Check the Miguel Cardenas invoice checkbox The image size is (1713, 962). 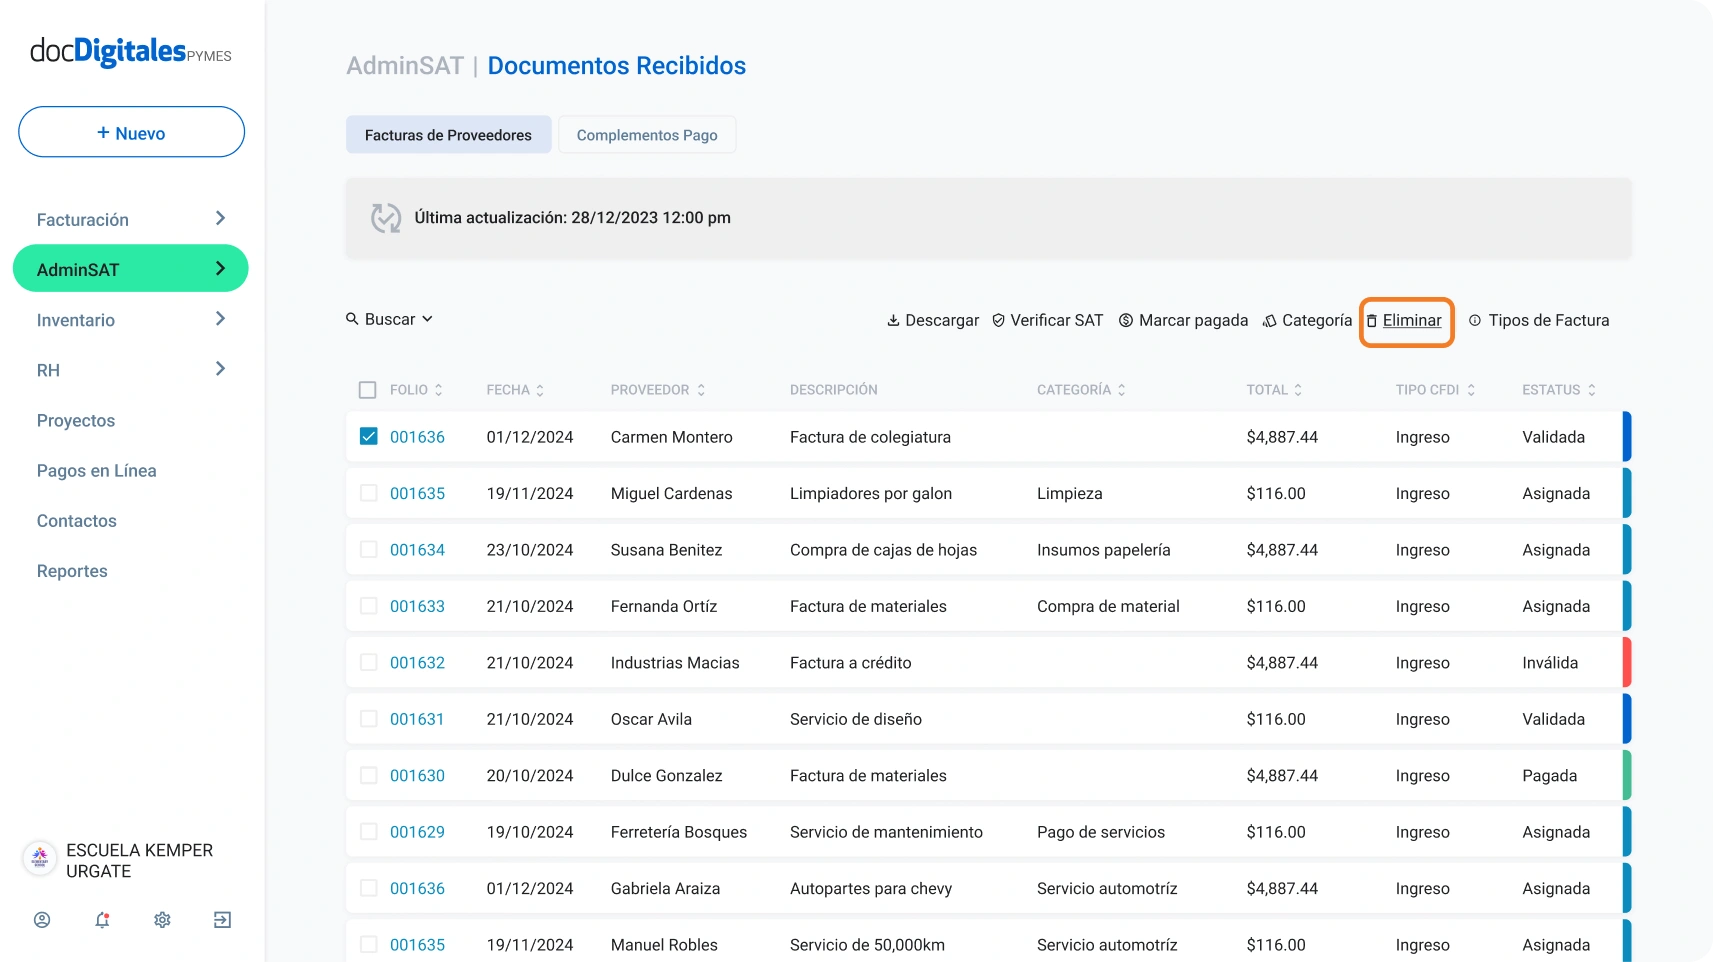click(369, 493)
